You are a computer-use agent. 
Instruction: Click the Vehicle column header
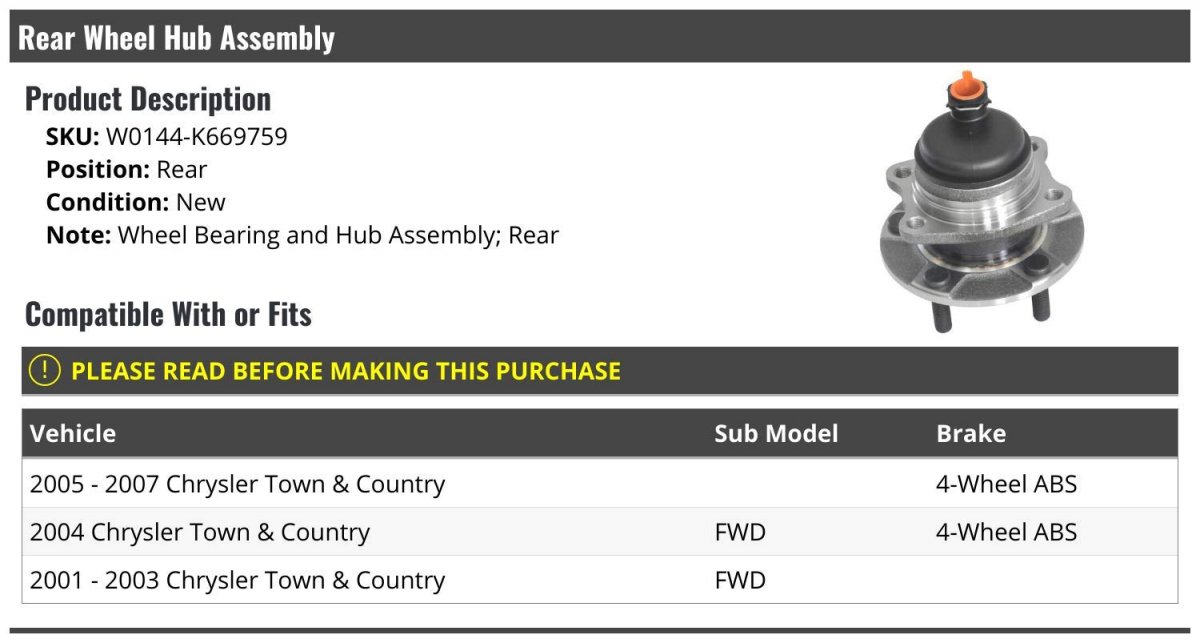point(73,433)
